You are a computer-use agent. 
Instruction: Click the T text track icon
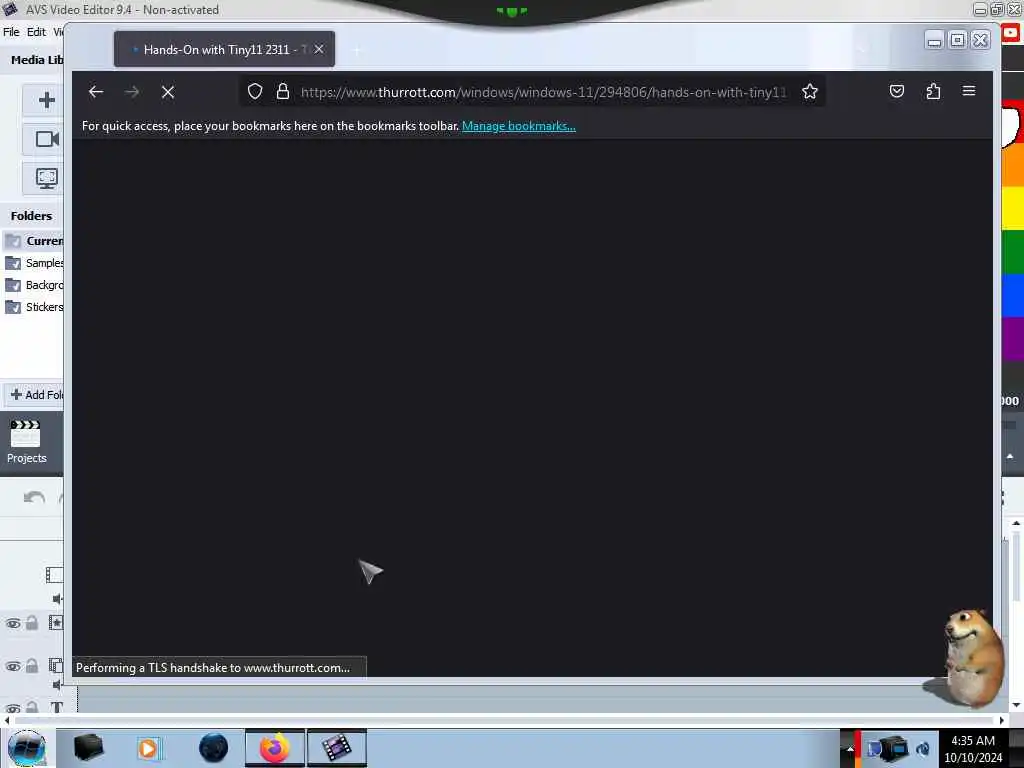click(57, 707)
